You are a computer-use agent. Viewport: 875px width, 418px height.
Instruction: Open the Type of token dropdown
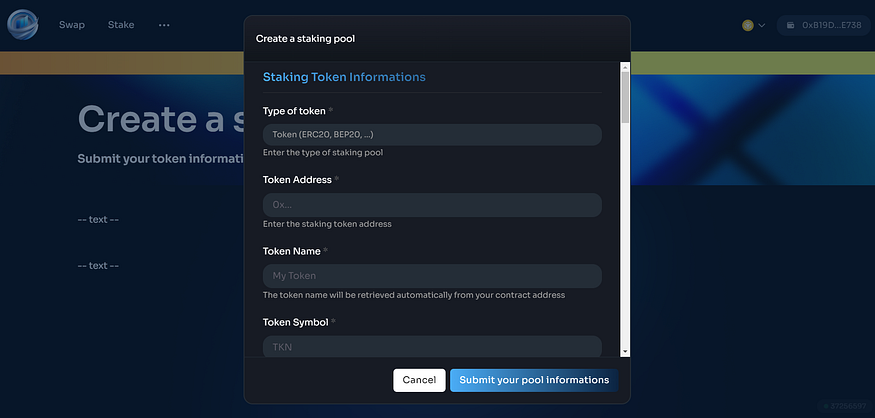click(x=431, y=135)
